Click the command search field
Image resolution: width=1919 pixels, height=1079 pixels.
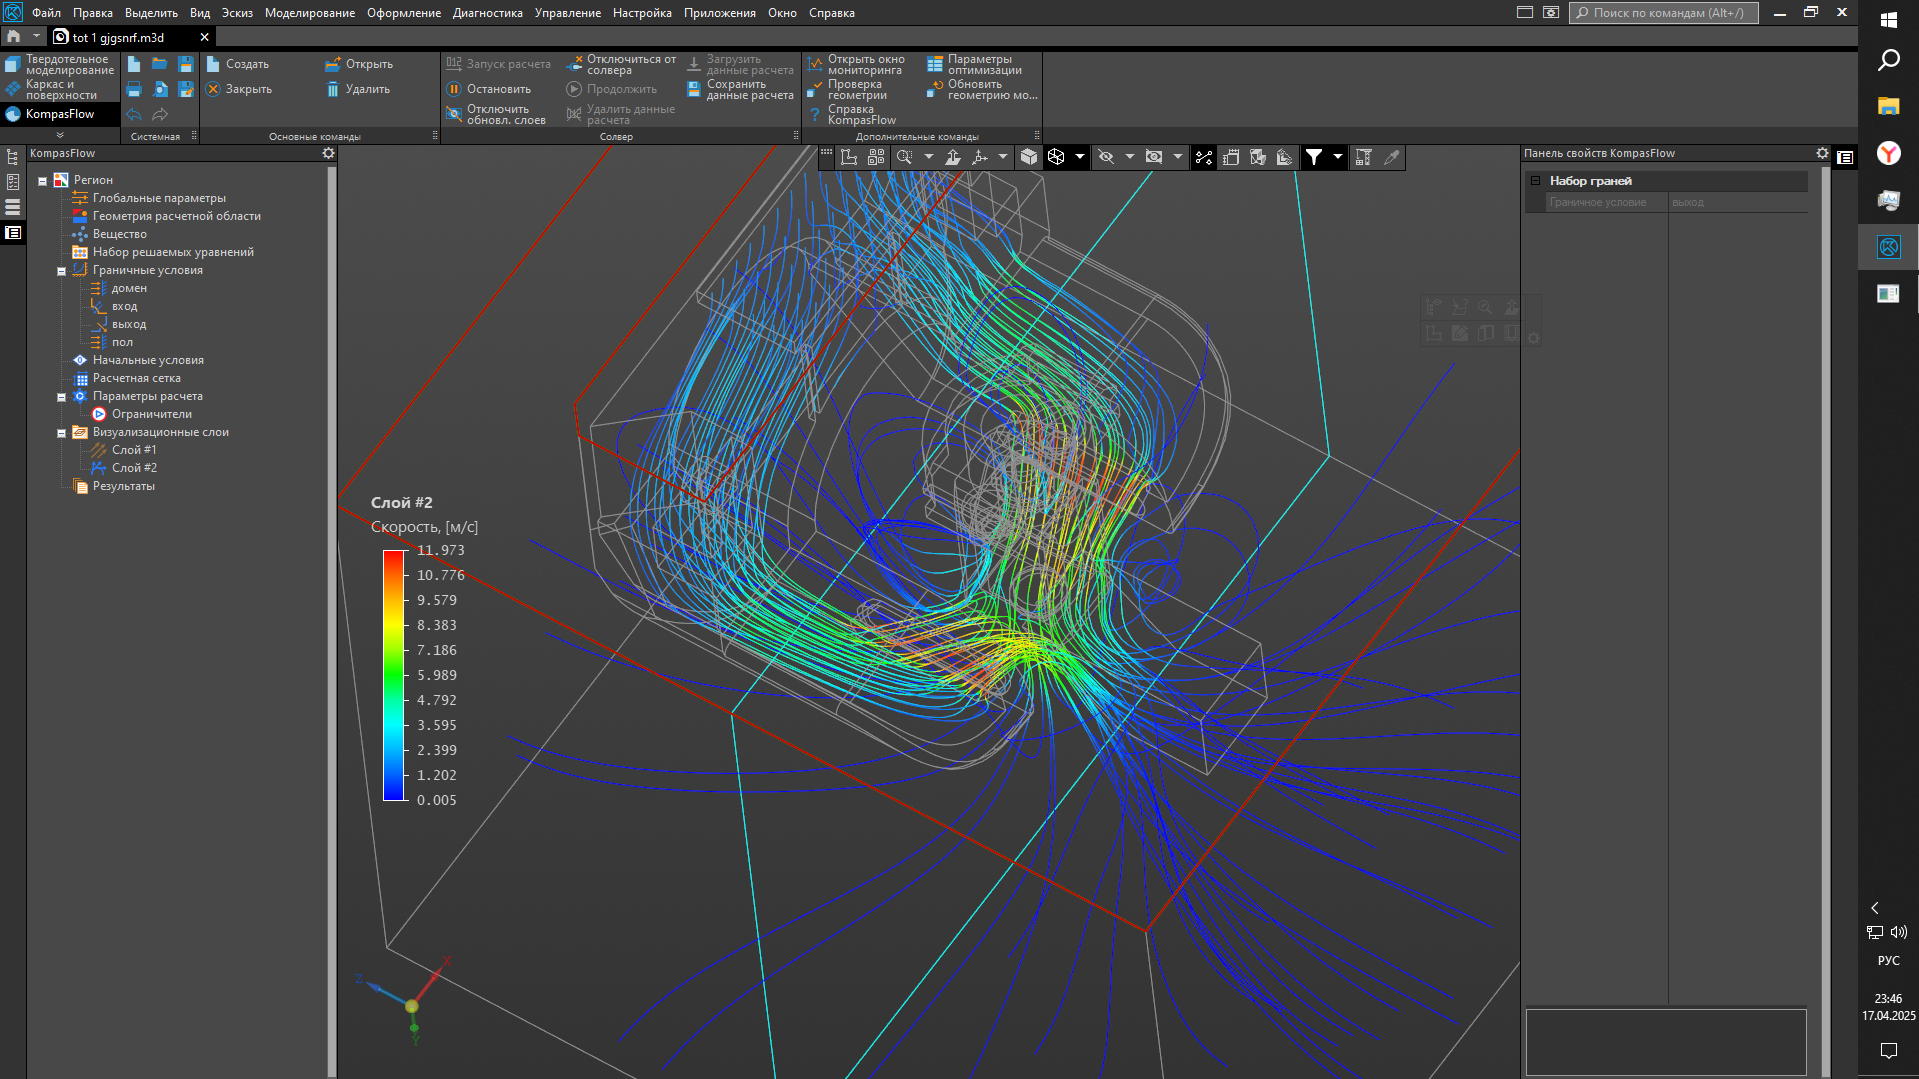(x=1664, y=13)
